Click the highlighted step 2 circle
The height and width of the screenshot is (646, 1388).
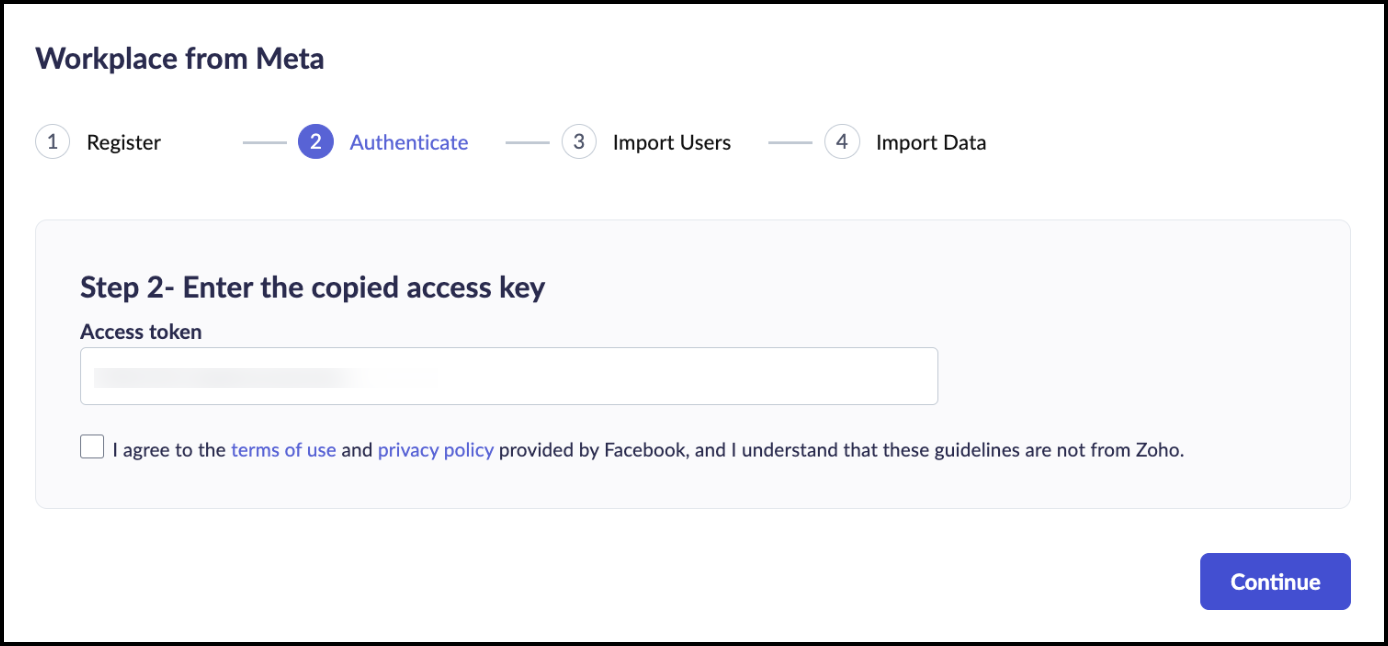[x=315, y=142]
